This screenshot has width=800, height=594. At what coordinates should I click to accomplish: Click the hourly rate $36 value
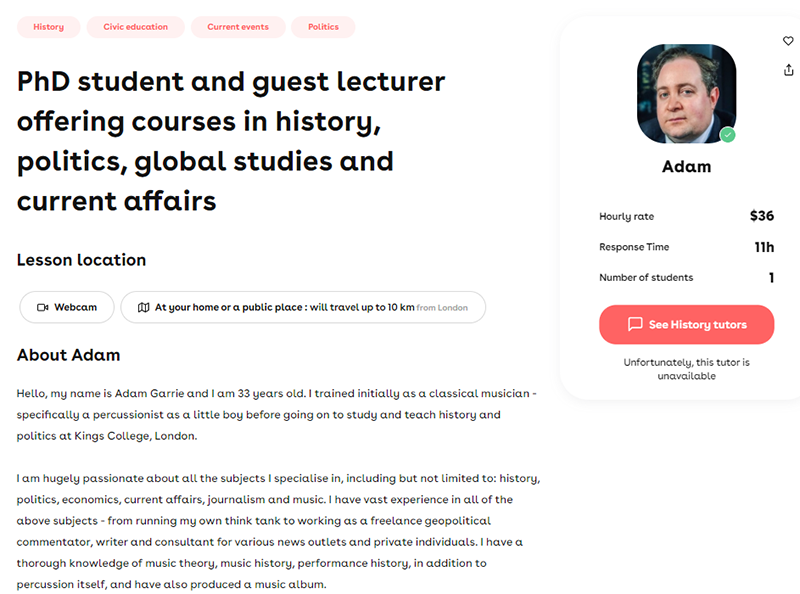coord(762,216)
